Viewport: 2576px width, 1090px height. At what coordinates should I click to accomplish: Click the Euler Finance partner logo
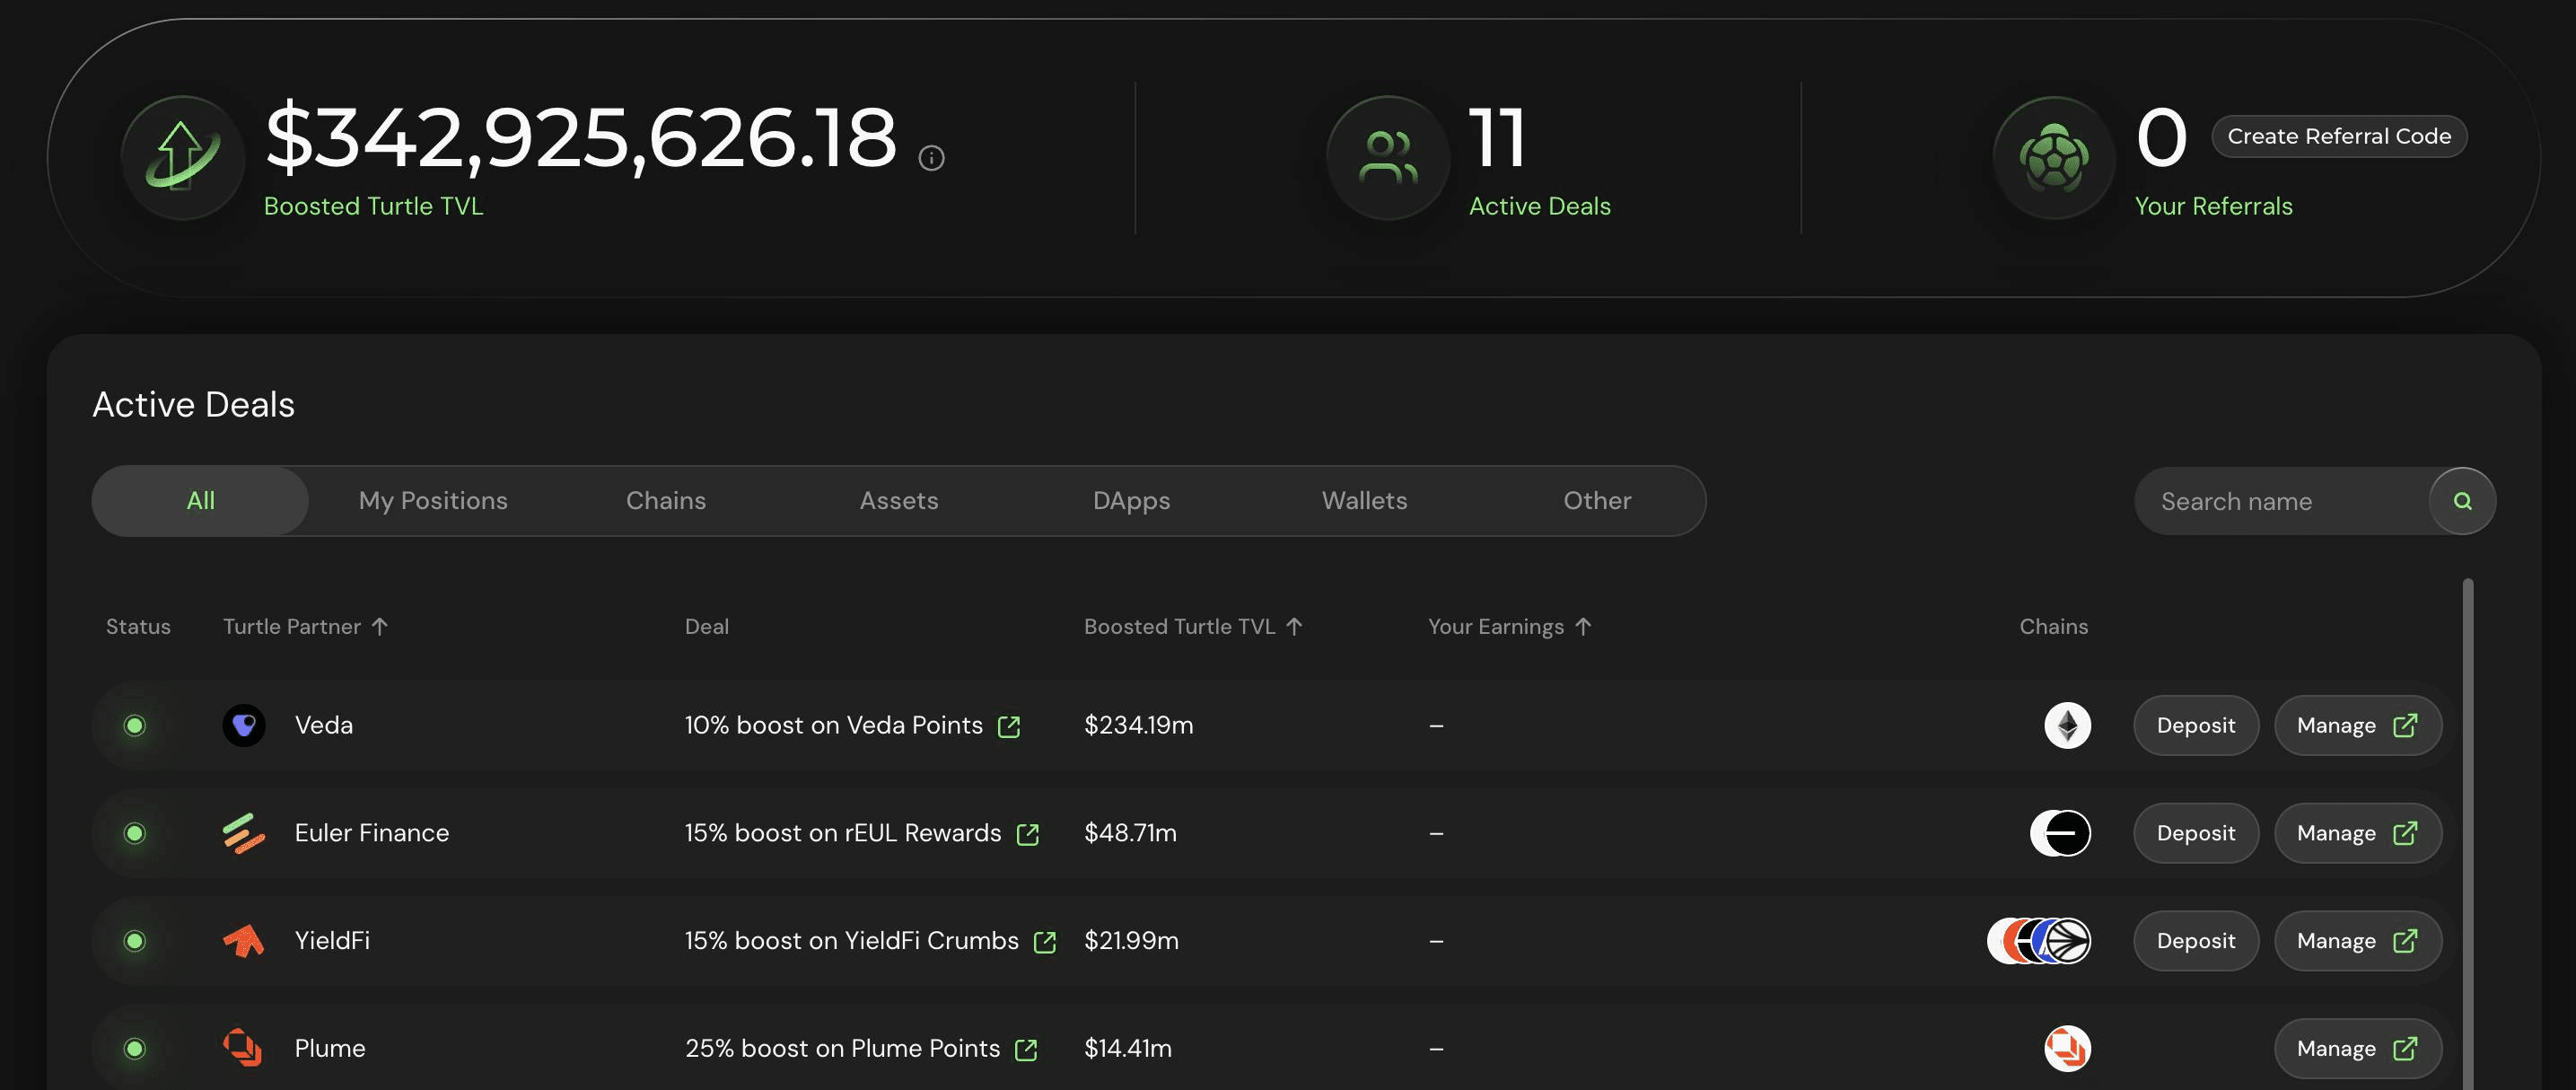coord(243,833)
